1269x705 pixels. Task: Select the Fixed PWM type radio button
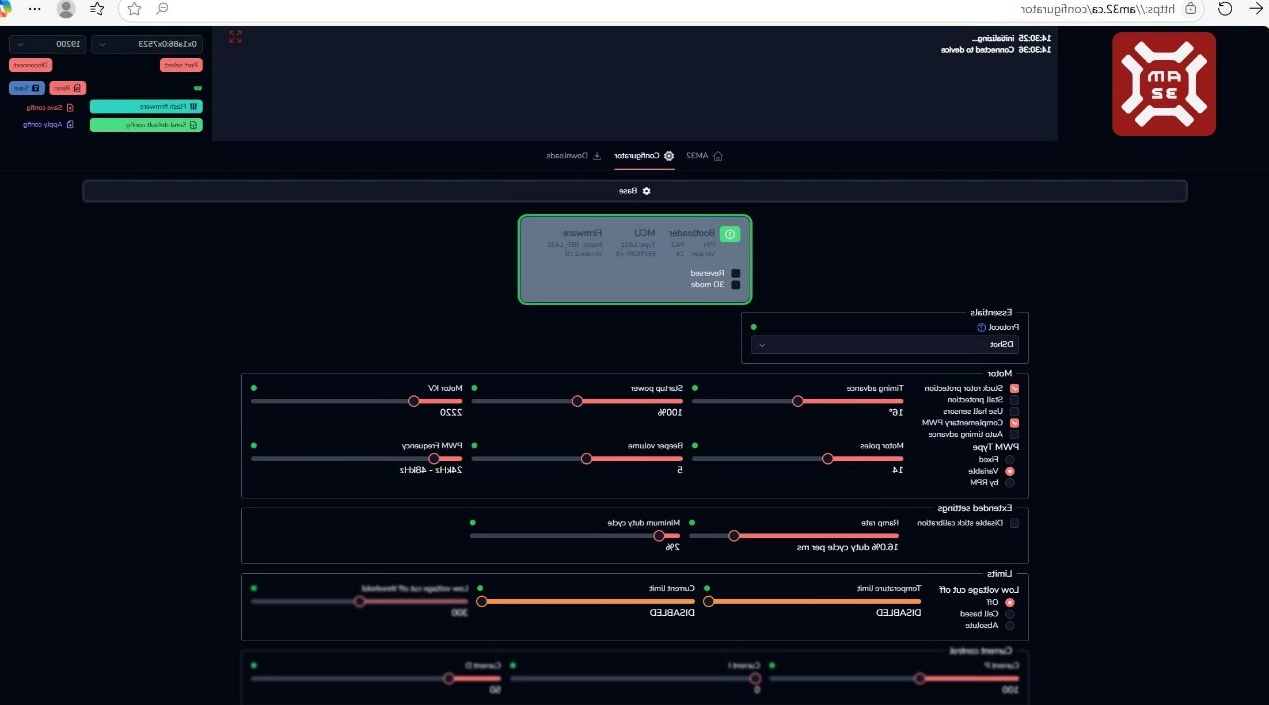click(1009, 459)
